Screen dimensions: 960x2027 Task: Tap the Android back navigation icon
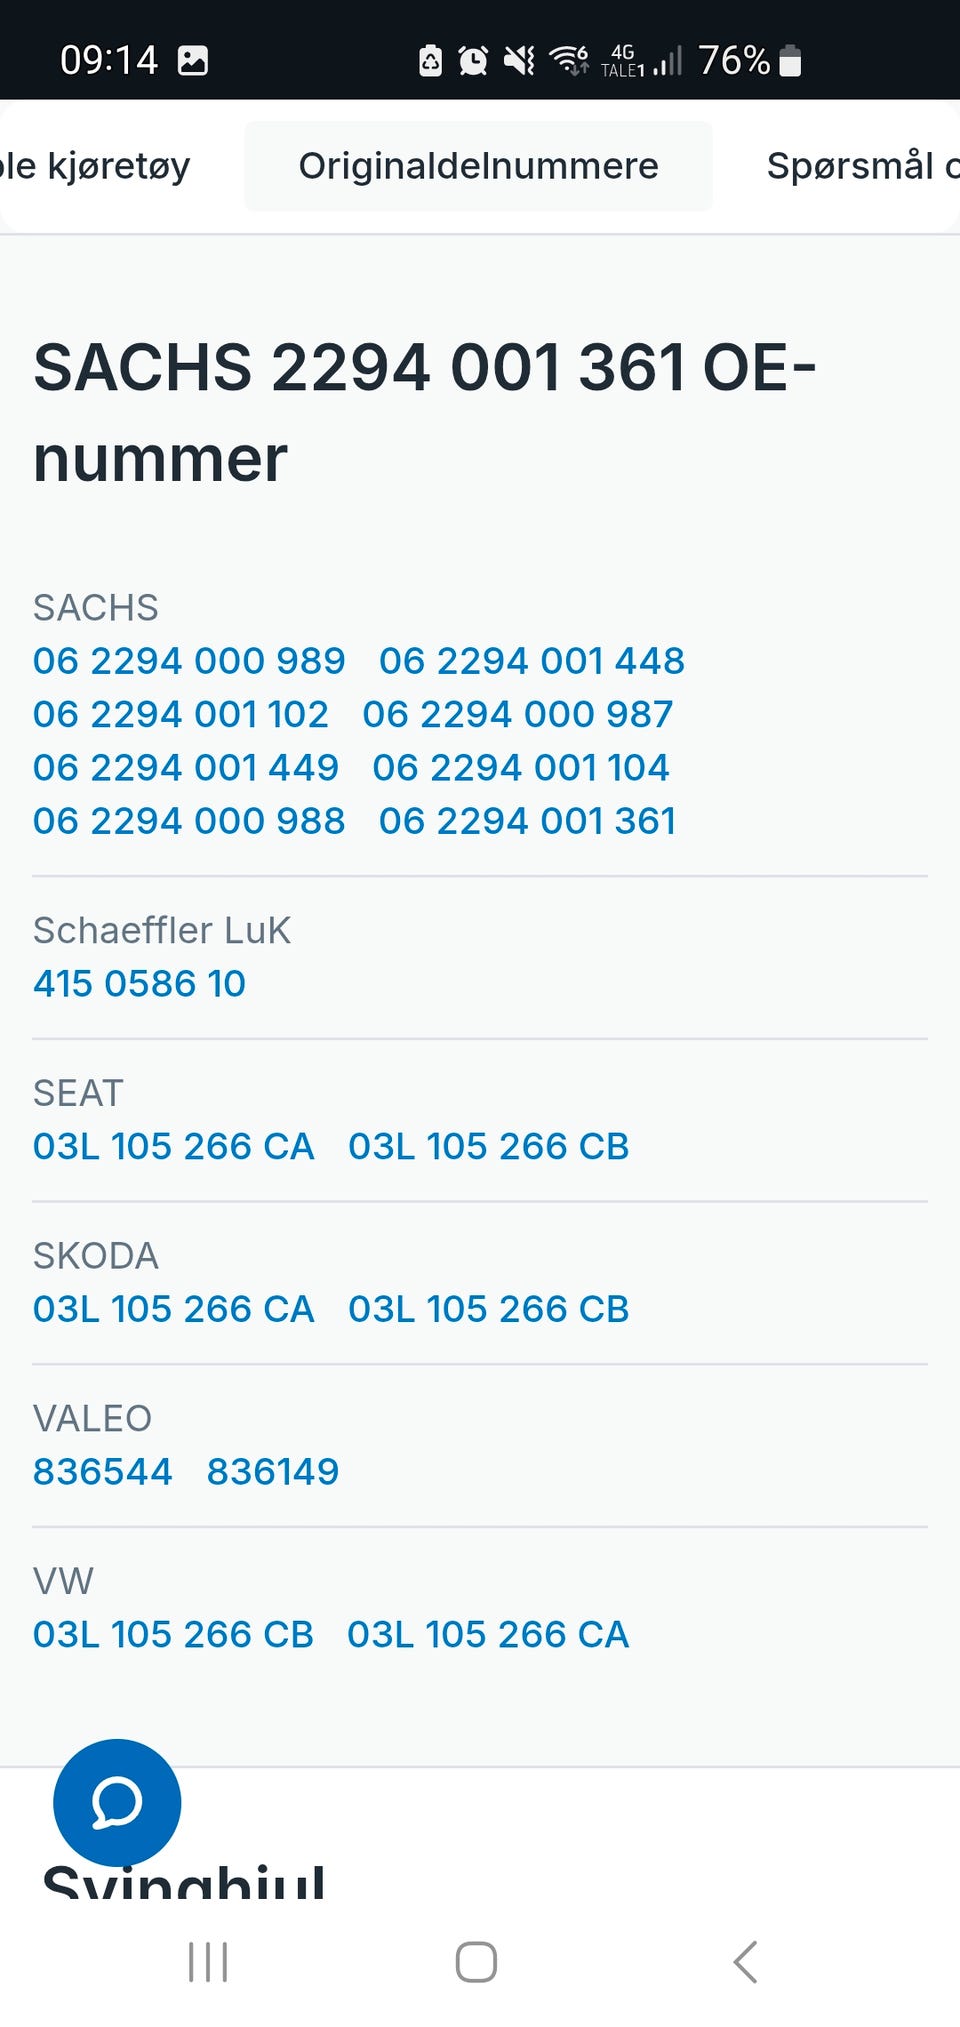745,1962
